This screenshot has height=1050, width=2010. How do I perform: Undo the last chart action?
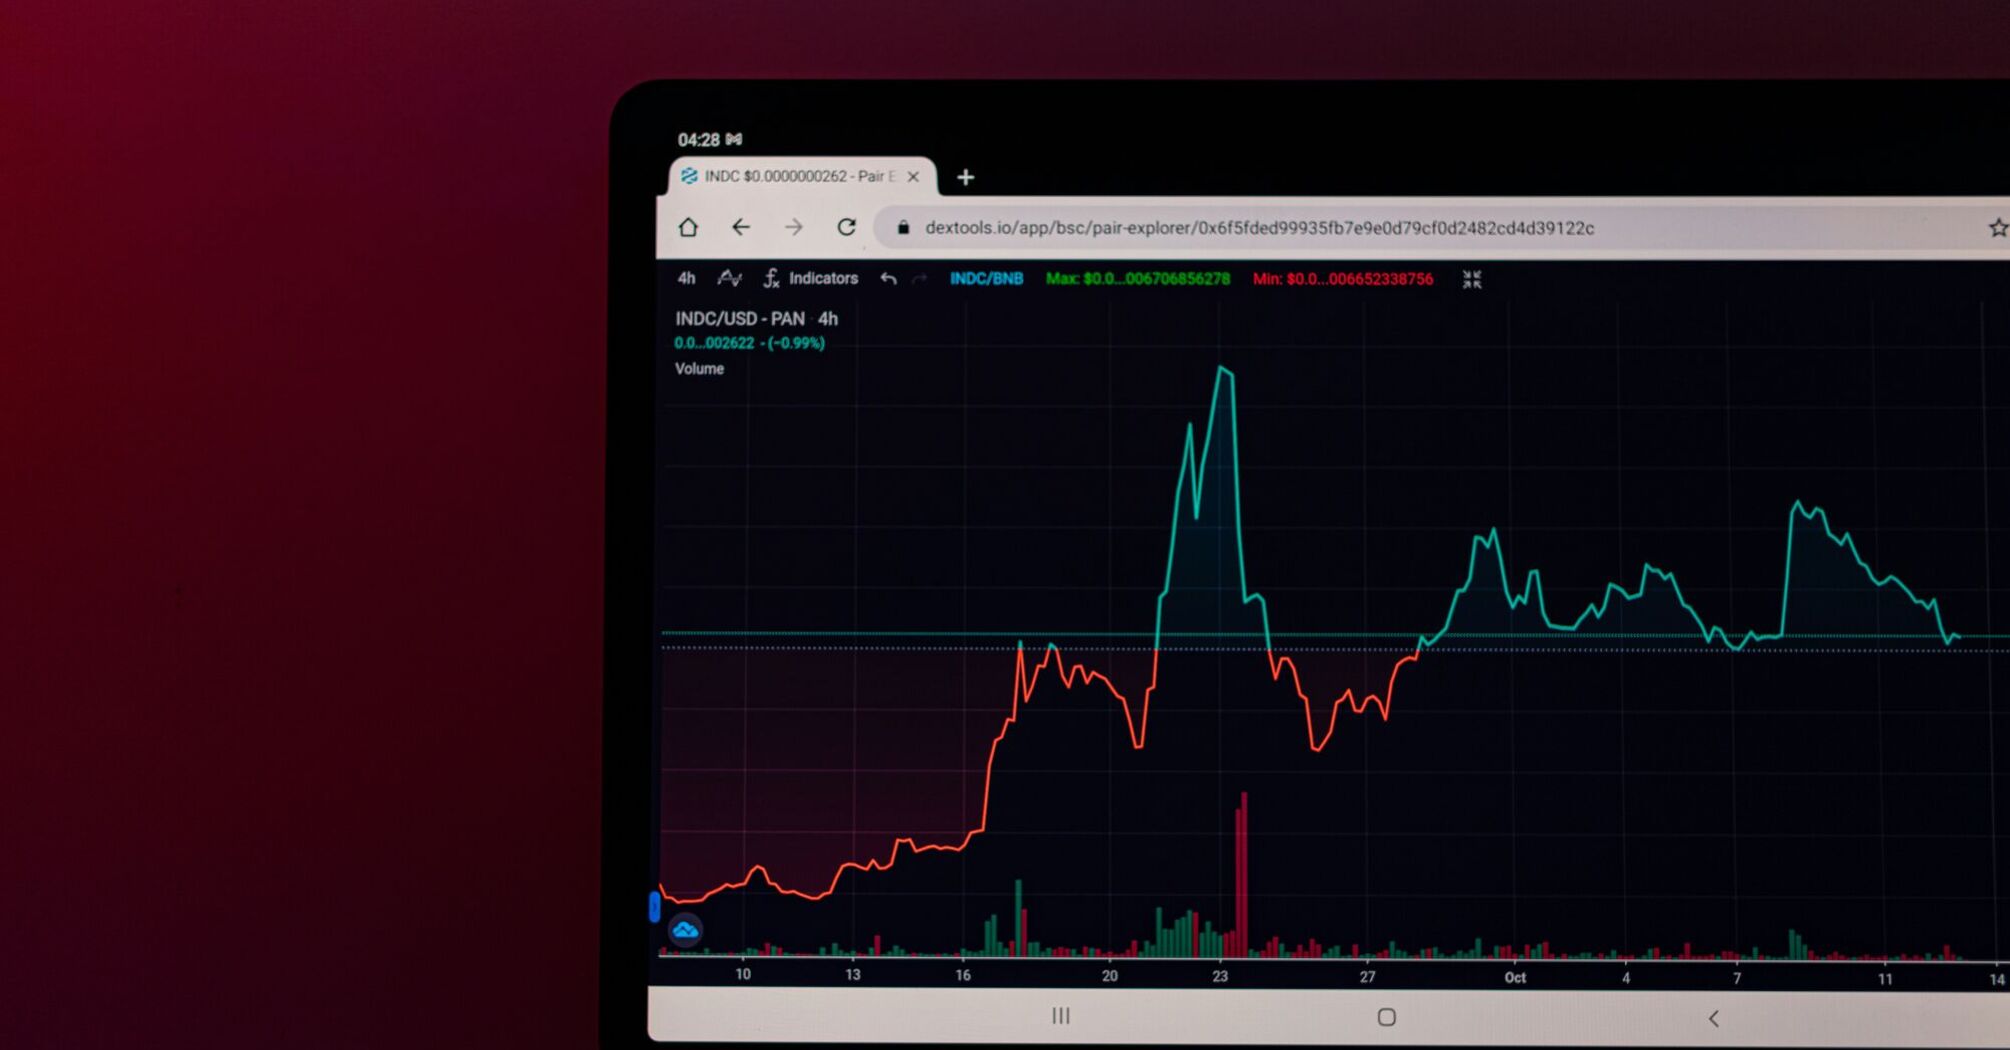888,279
